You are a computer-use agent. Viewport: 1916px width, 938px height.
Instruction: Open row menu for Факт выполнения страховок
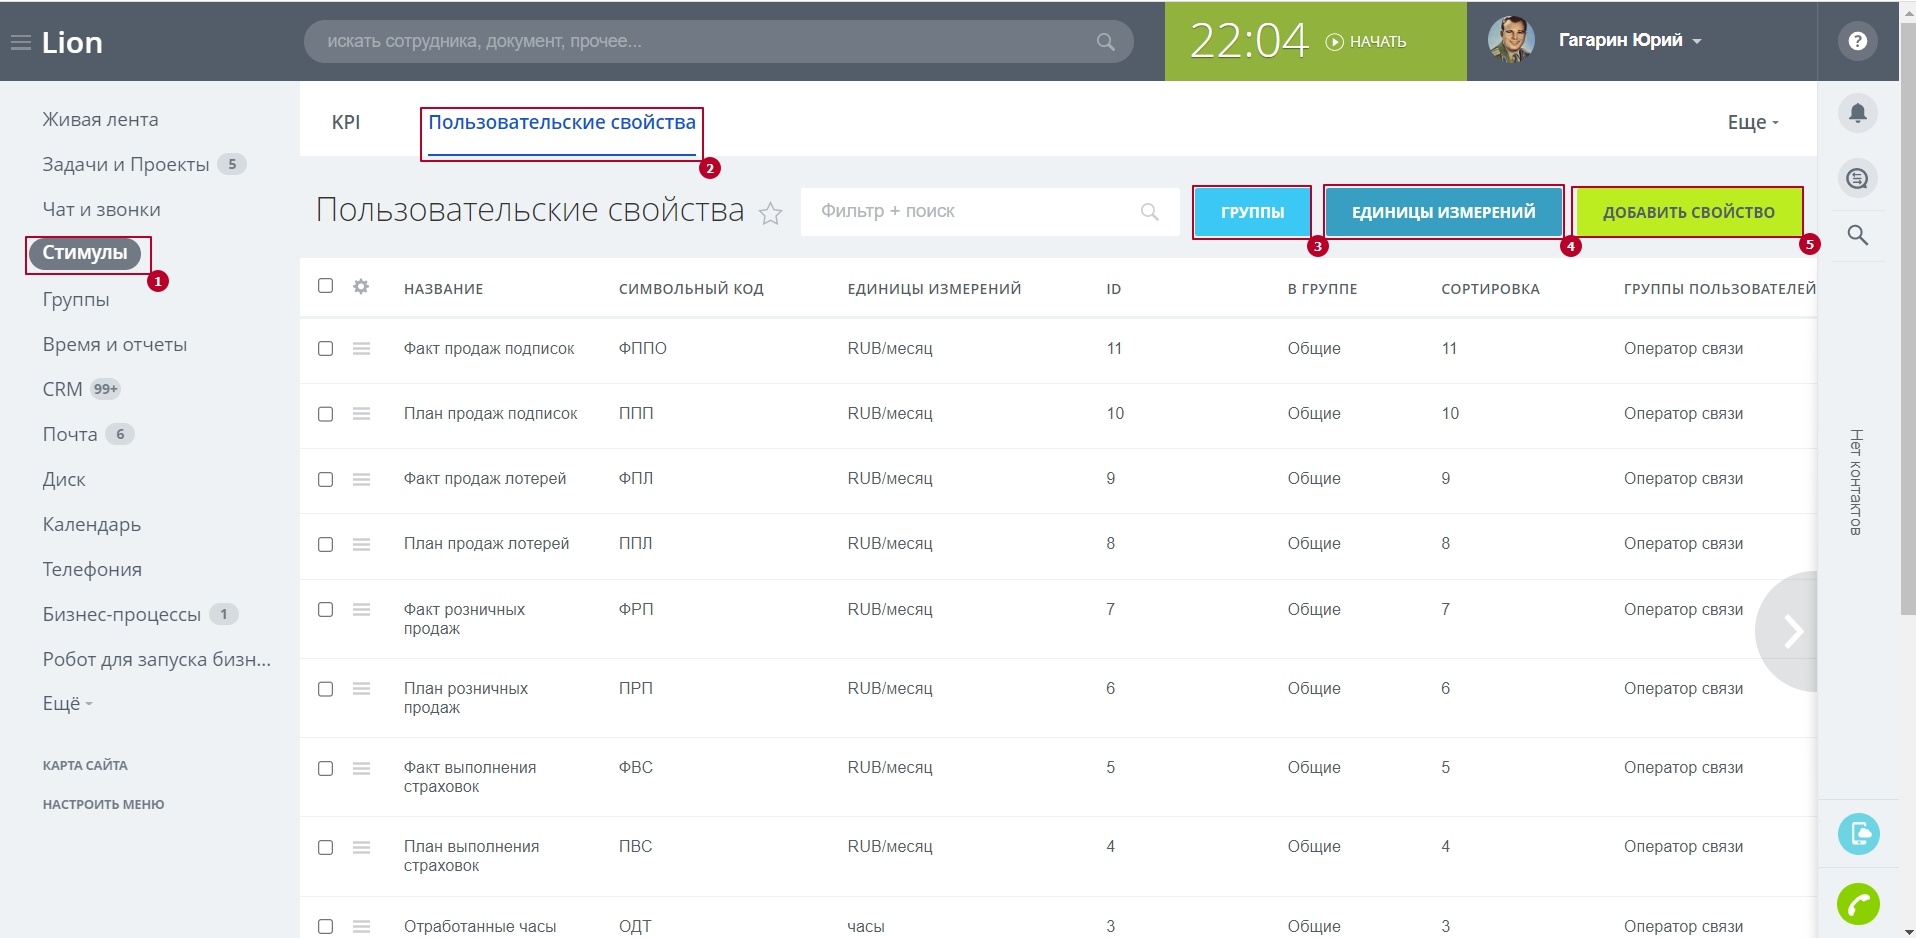click(x=361, y=769)
